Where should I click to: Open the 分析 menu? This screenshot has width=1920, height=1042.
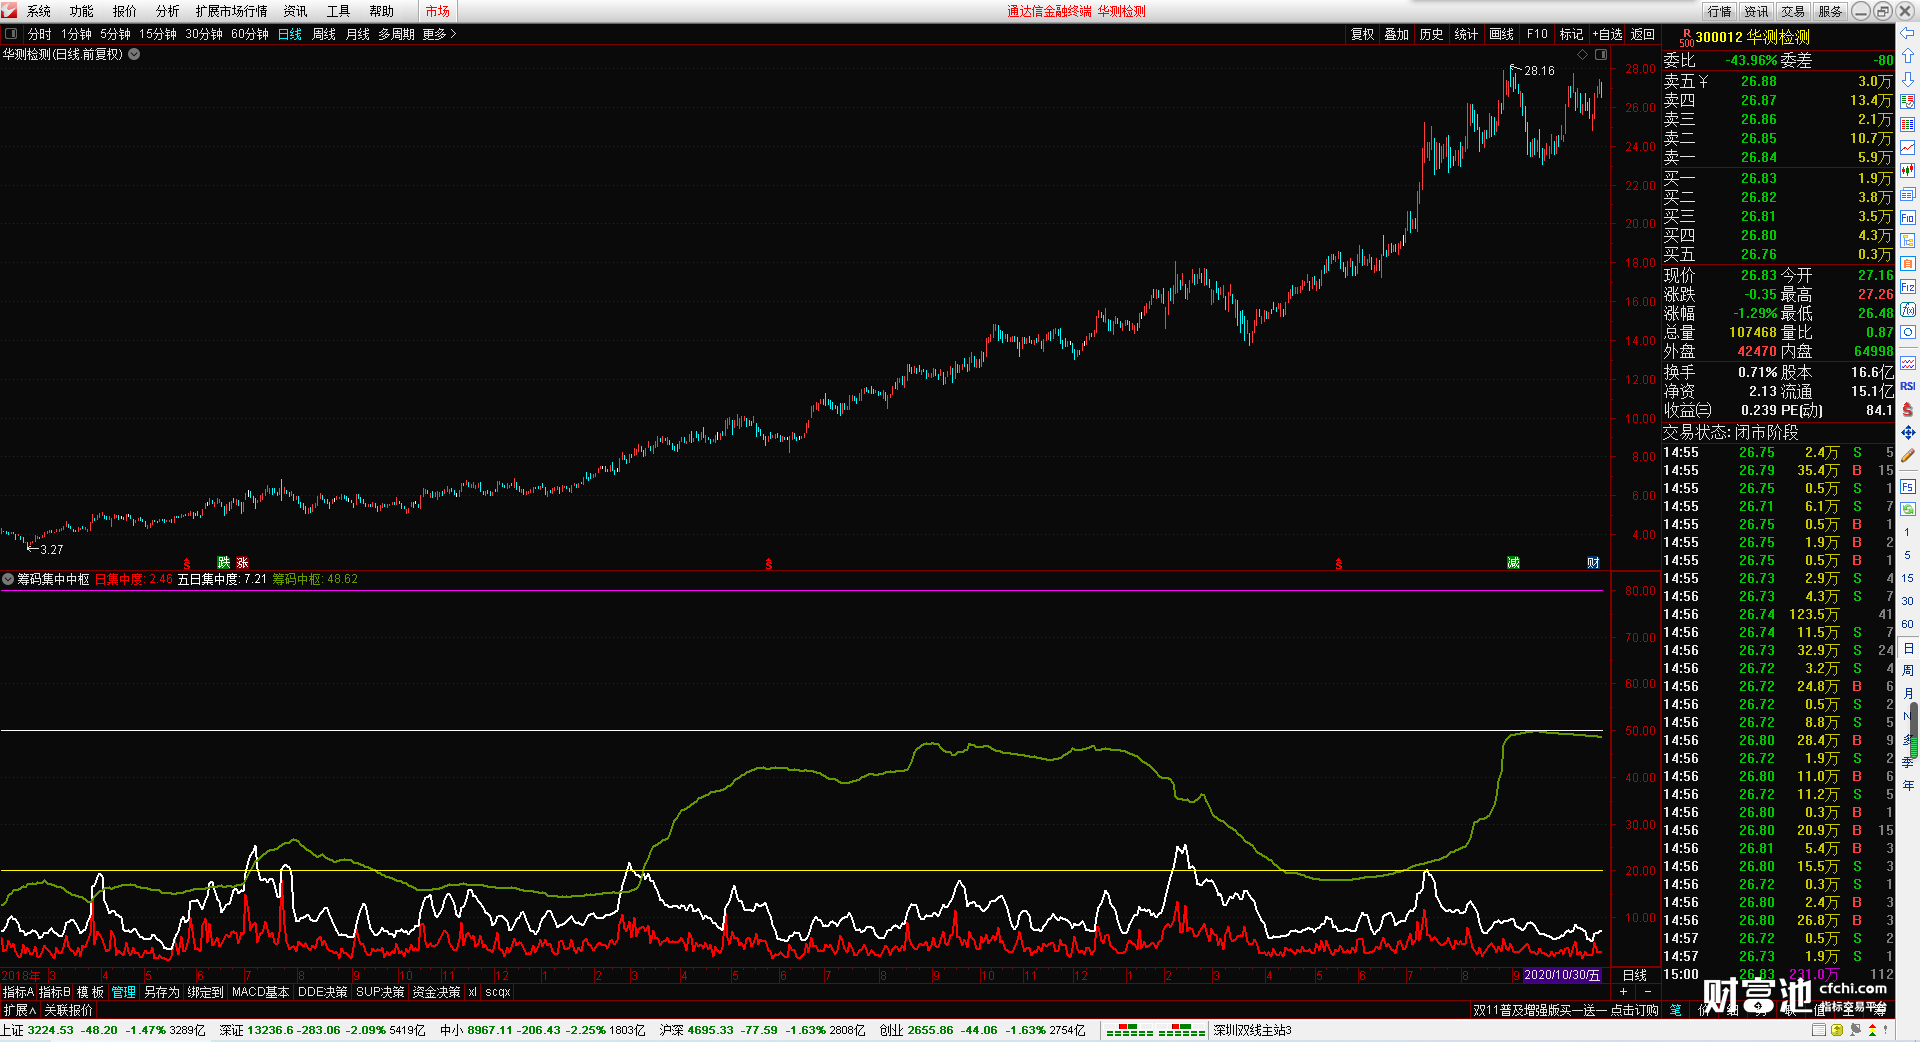tap(168, 11)
